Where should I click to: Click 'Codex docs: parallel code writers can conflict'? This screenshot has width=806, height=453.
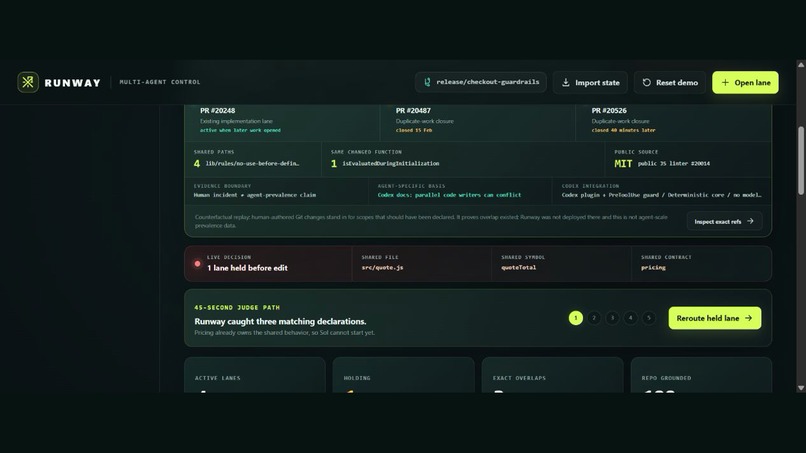click(449, 195)
